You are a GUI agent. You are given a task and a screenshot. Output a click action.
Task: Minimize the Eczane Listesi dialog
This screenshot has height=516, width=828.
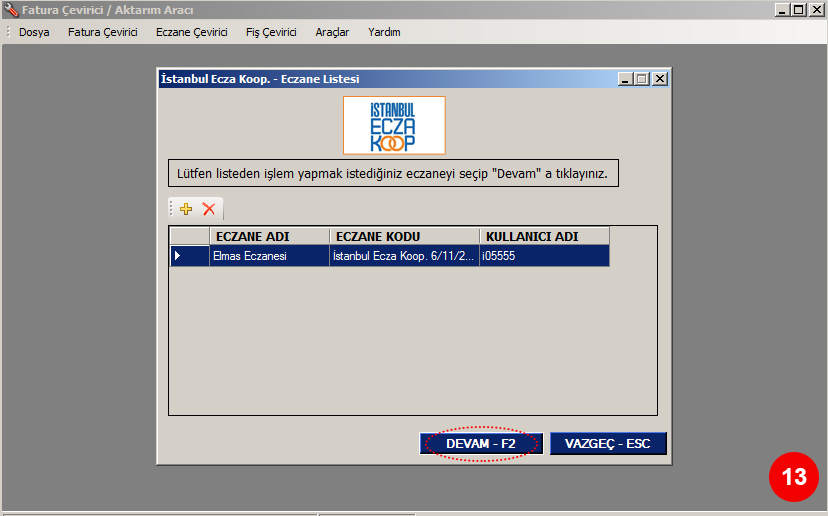click(x=625, y=79)
